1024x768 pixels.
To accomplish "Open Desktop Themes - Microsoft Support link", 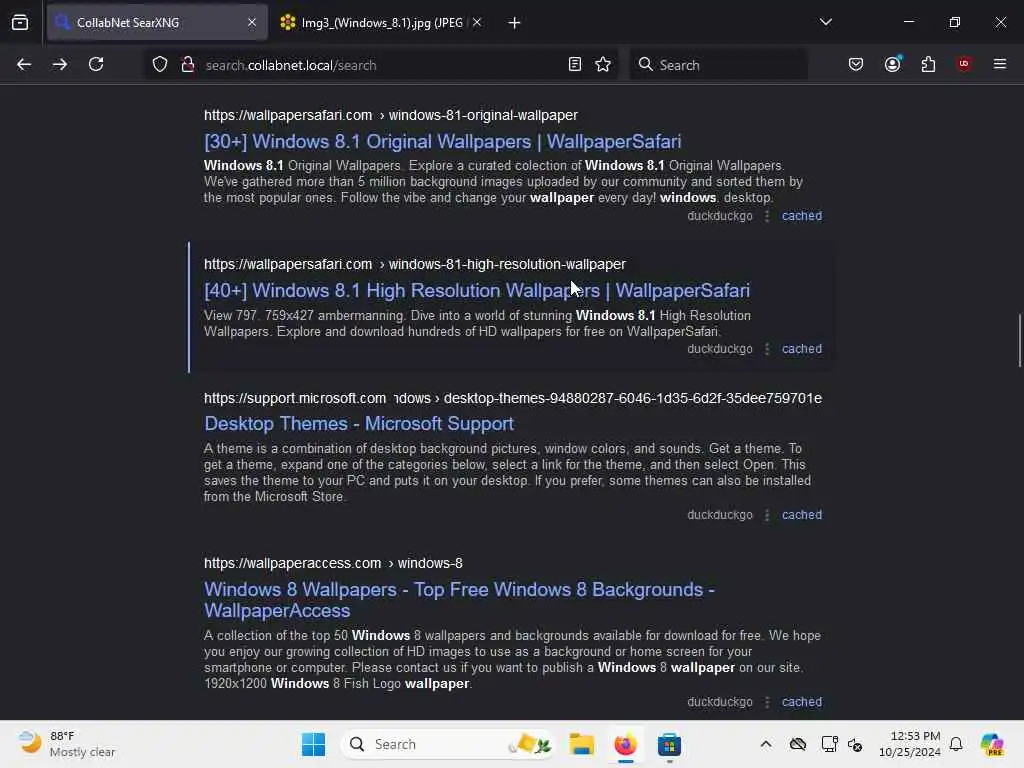I will (359, 424).
